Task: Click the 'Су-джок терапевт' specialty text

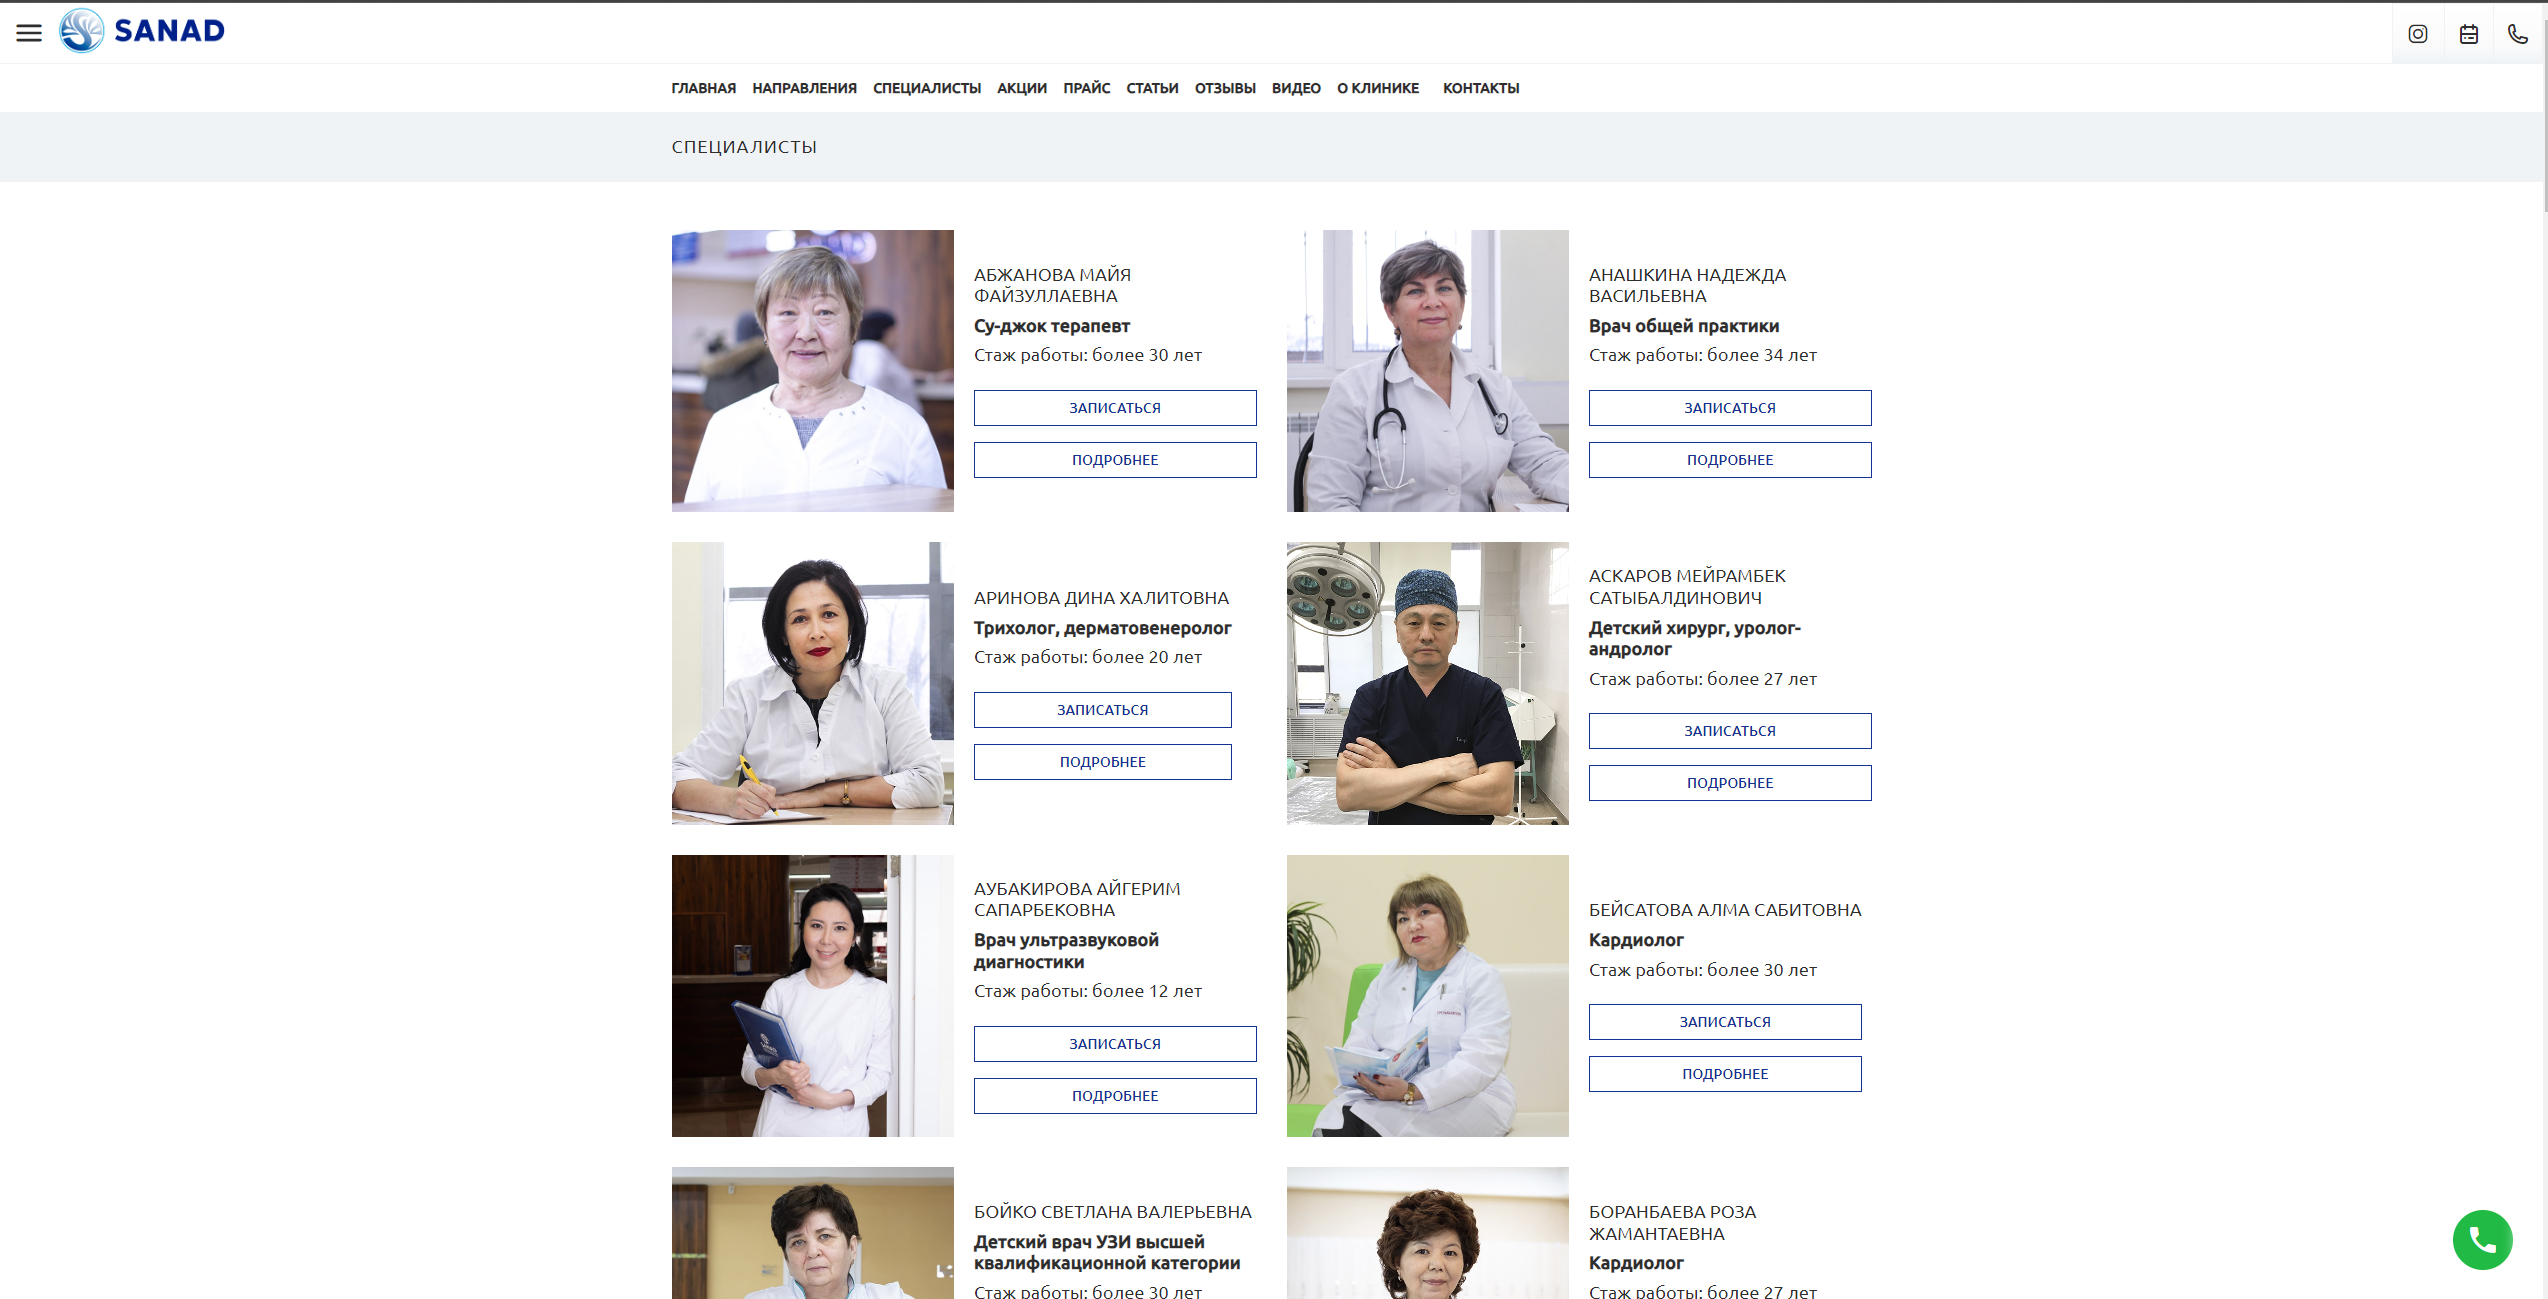Action: pyautogui.click(x=1051, y=326)
